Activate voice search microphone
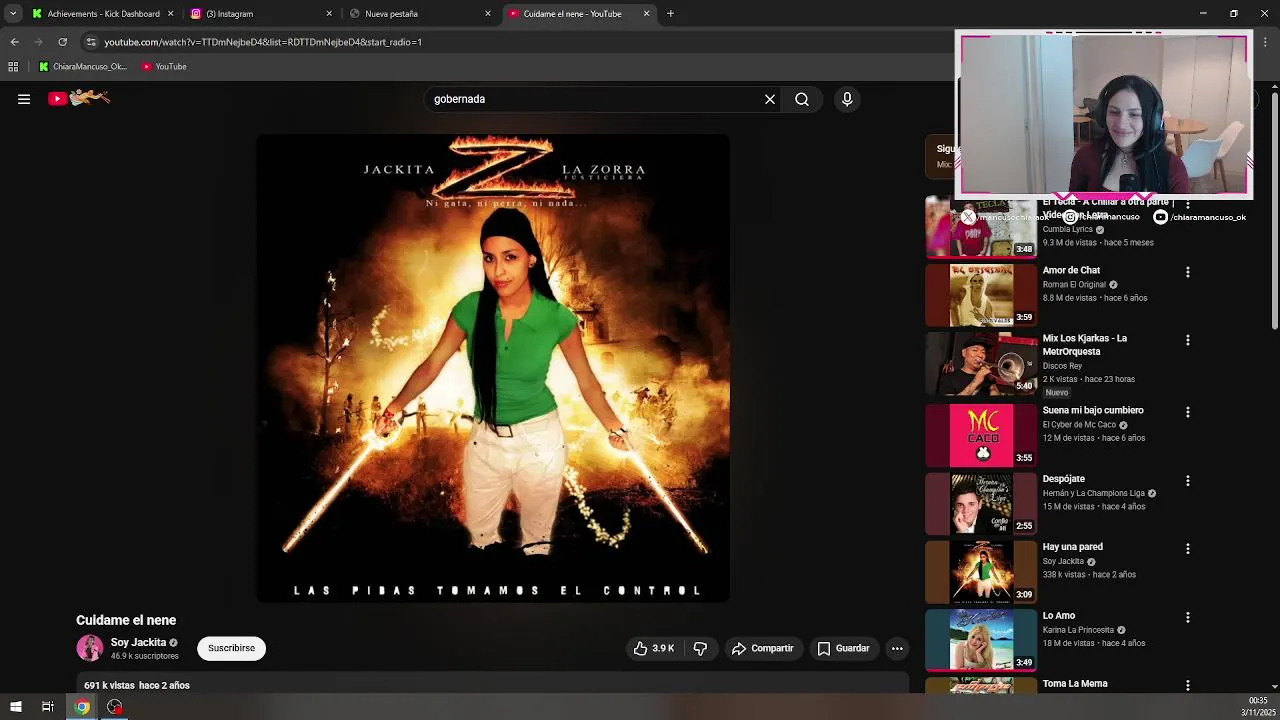Screen dimensions: 1280x720 pyautogui.click(x=847, y=99)
